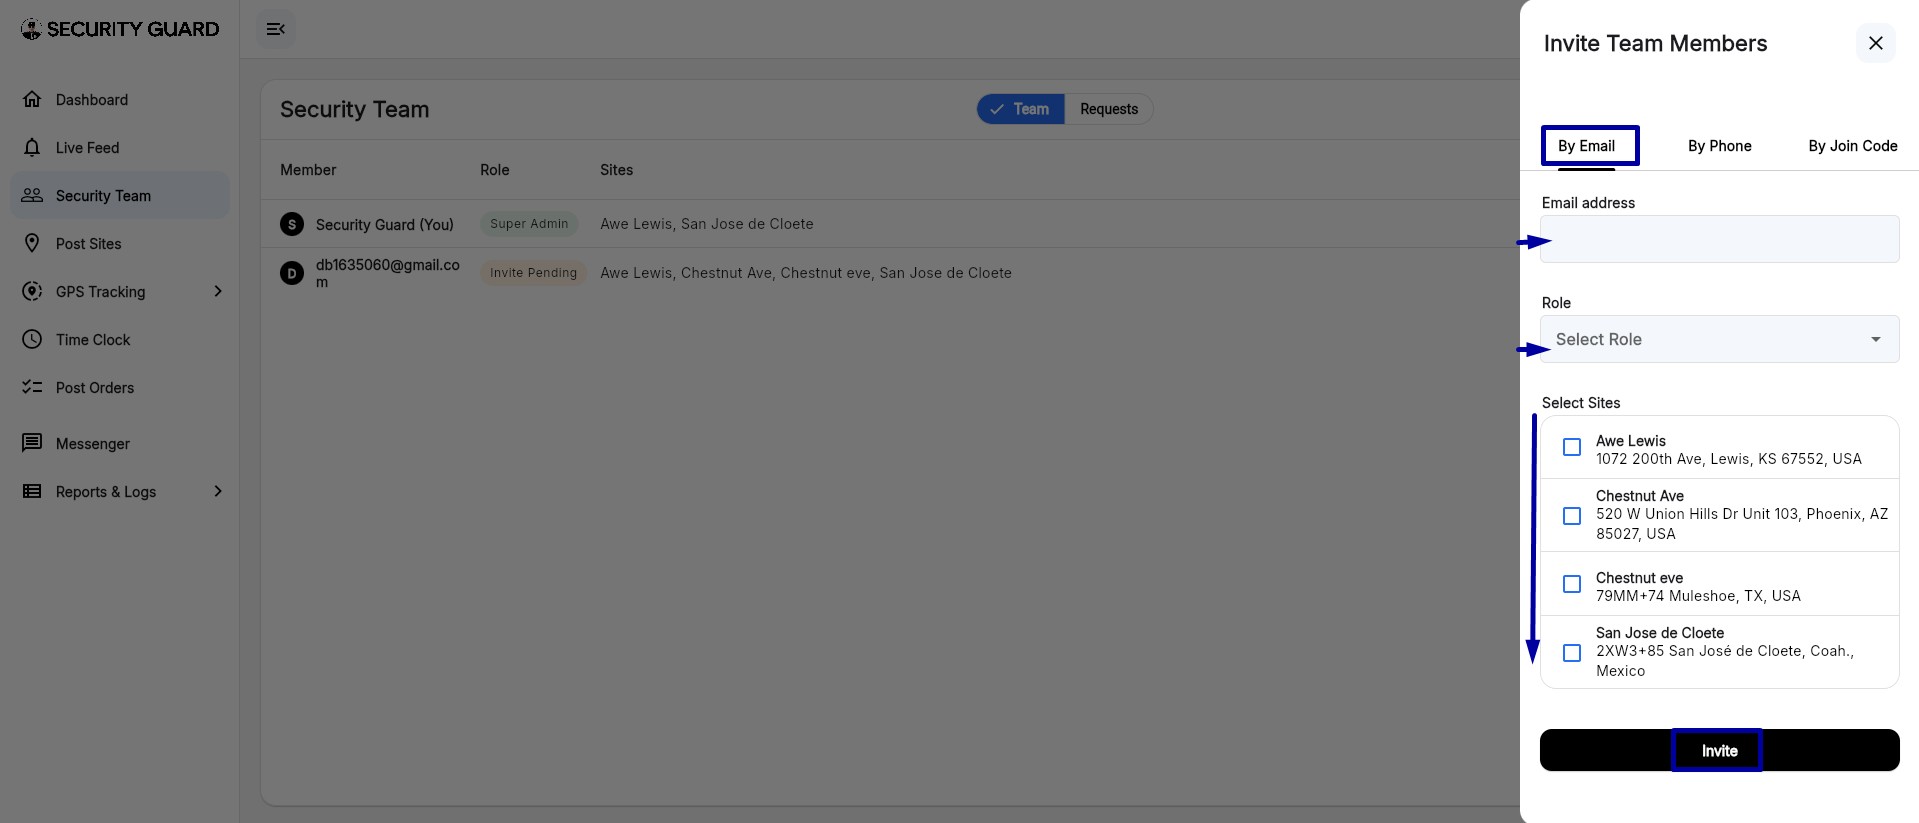The width and height of the screenshot is (1919, 823).
Task: Click the Invite Pending status badge
Action: [533, 273]
